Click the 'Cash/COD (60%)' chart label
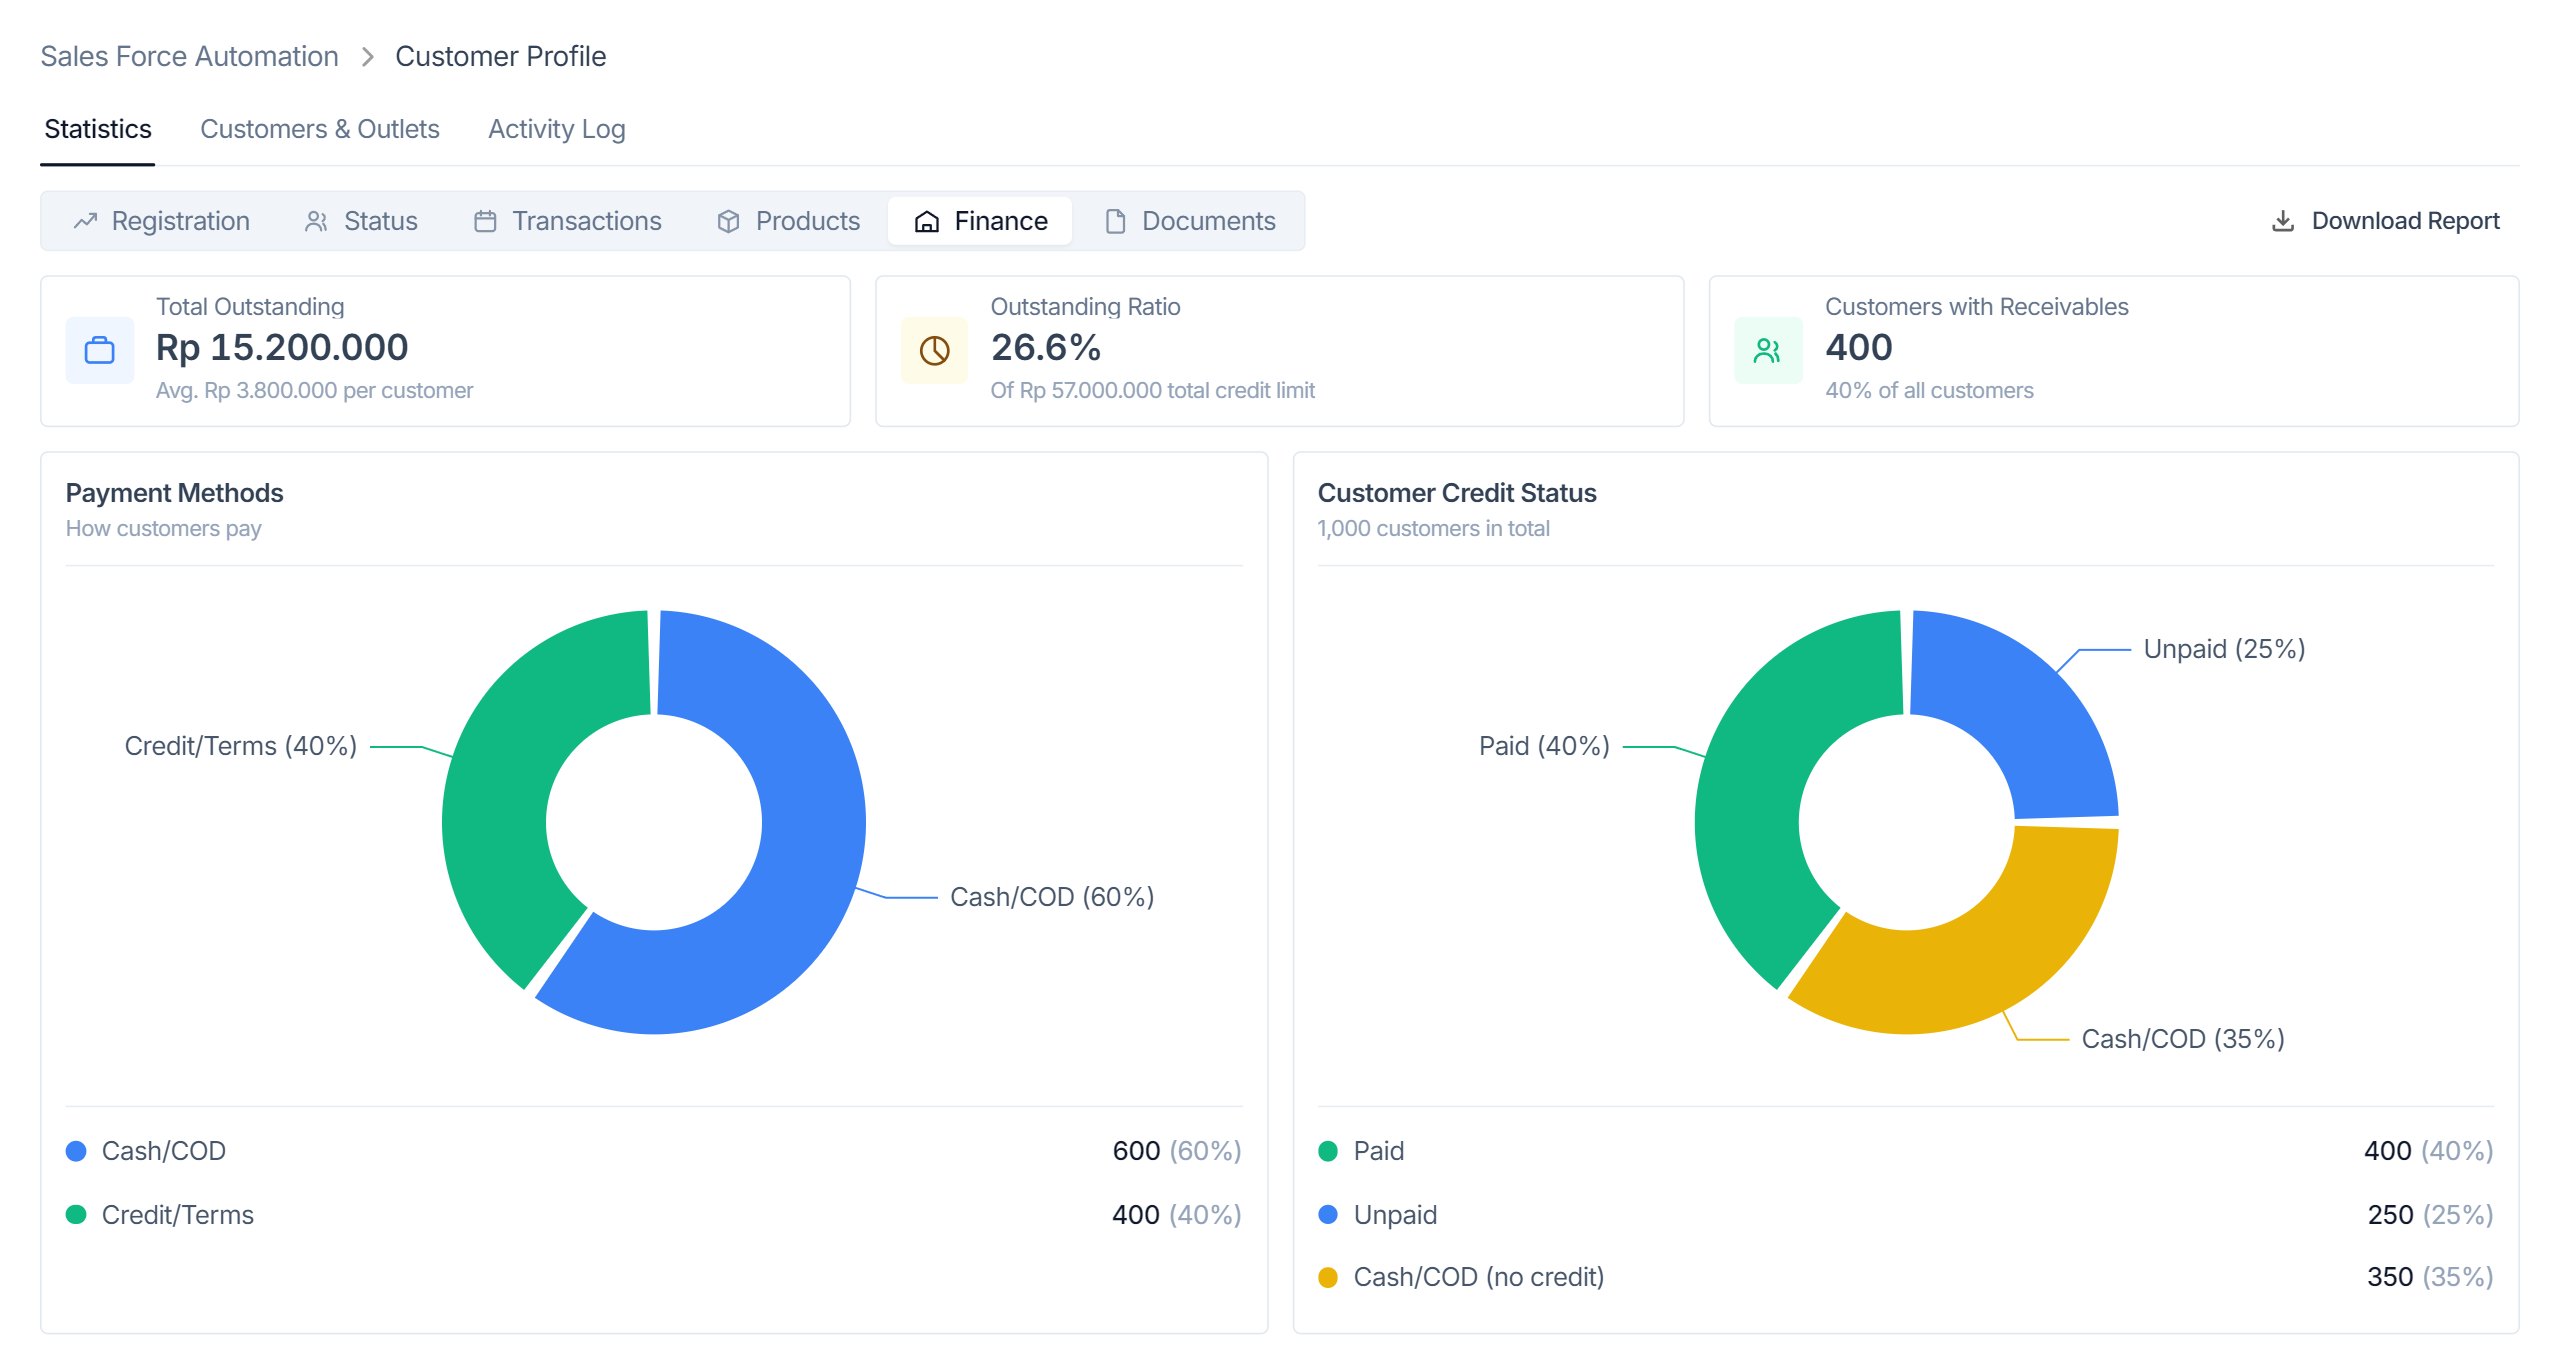 point(1052,898)
